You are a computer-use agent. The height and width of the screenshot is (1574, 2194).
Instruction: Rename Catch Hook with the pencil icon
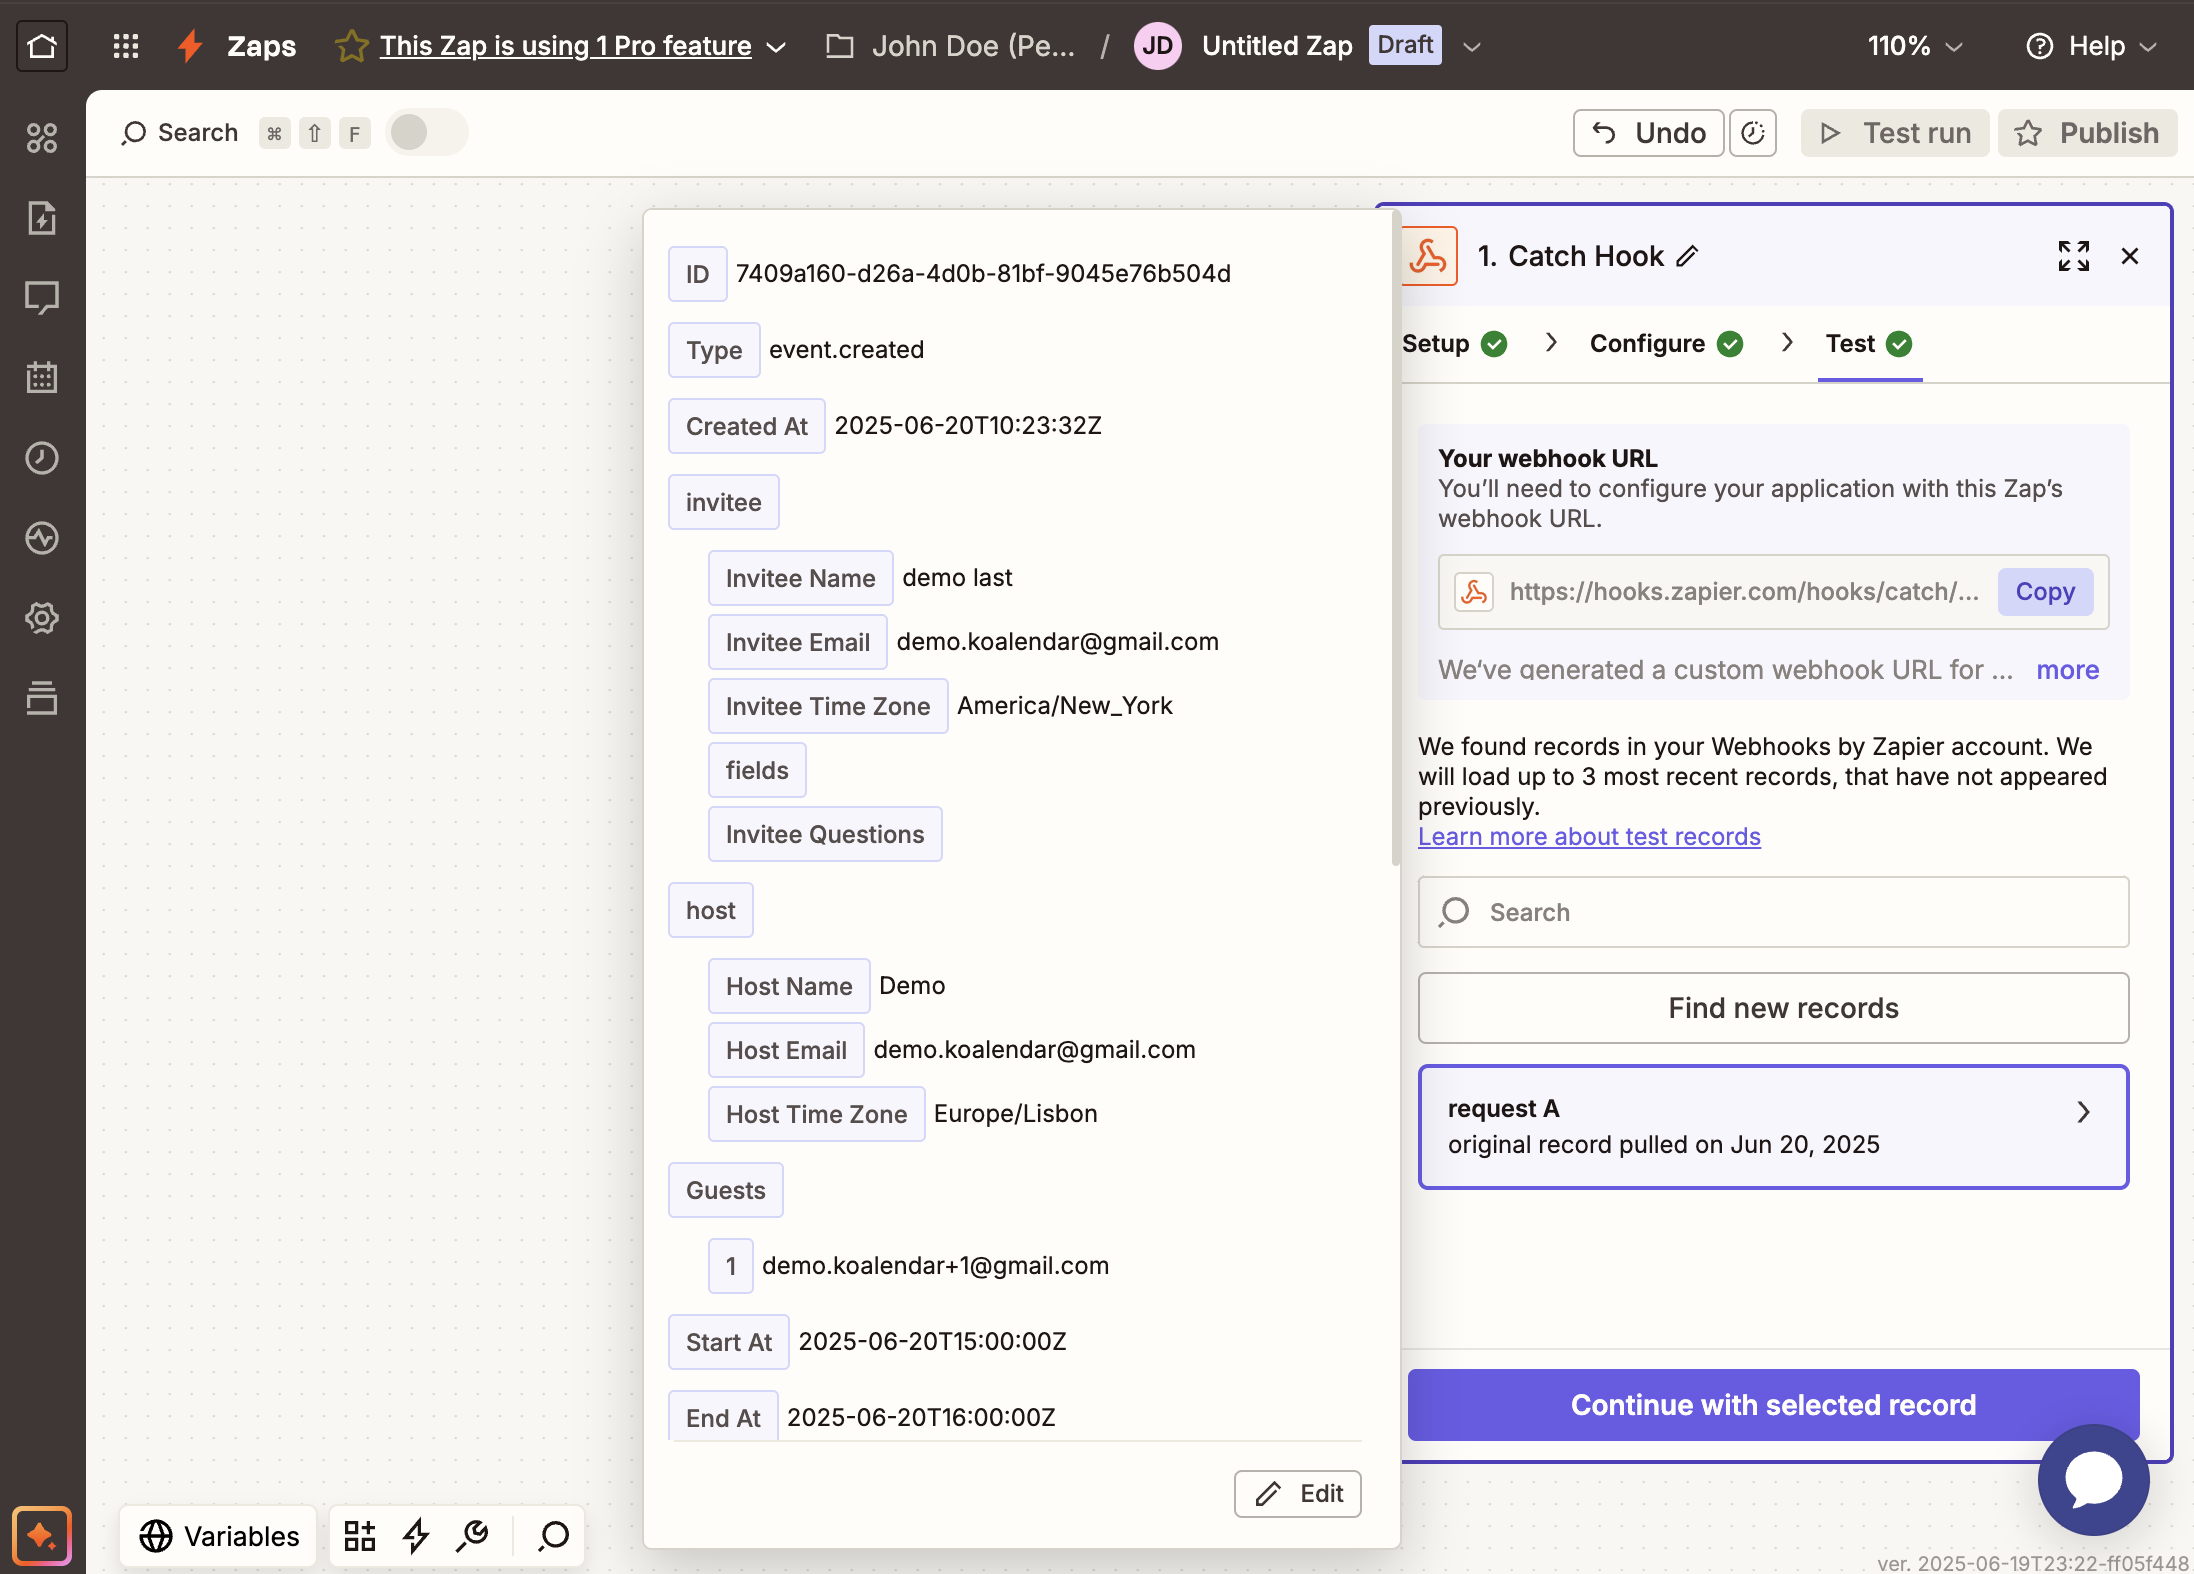(1687, 257)
